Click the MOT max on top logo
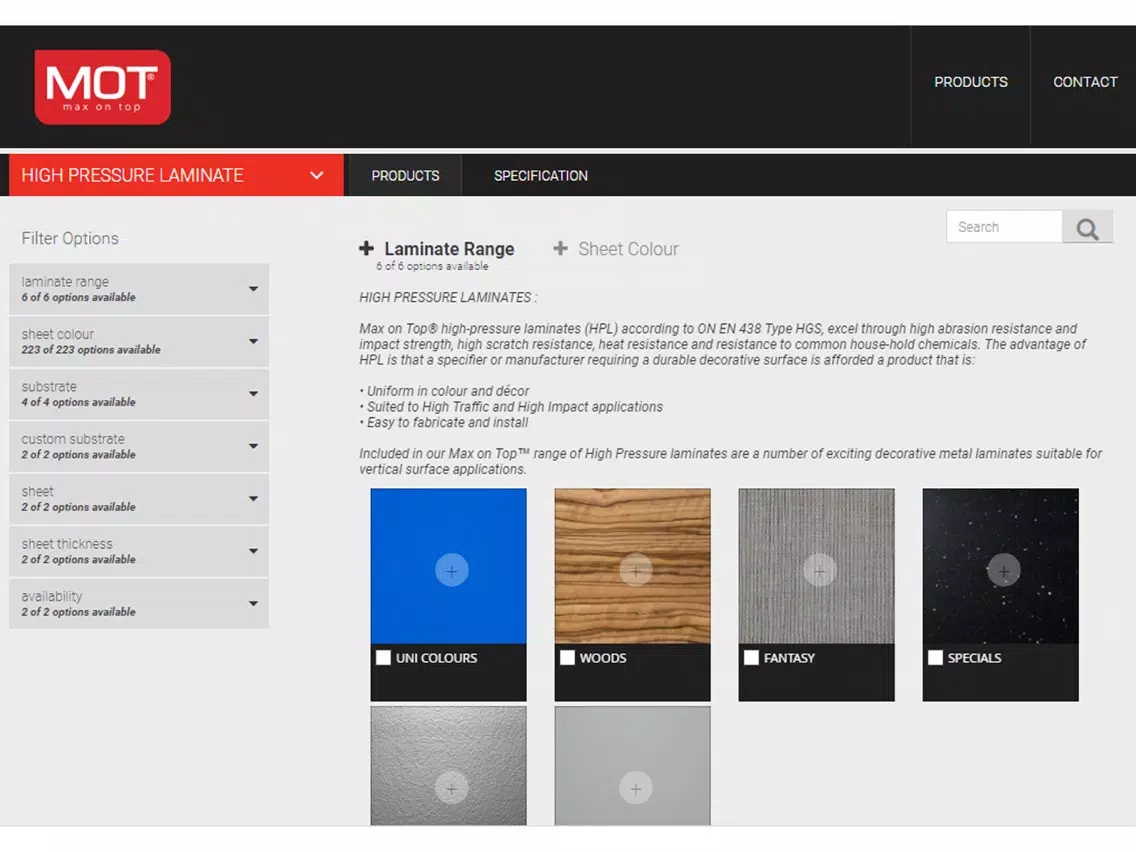Viewport: 1136px width, 852px height. [x=103, y=87]
